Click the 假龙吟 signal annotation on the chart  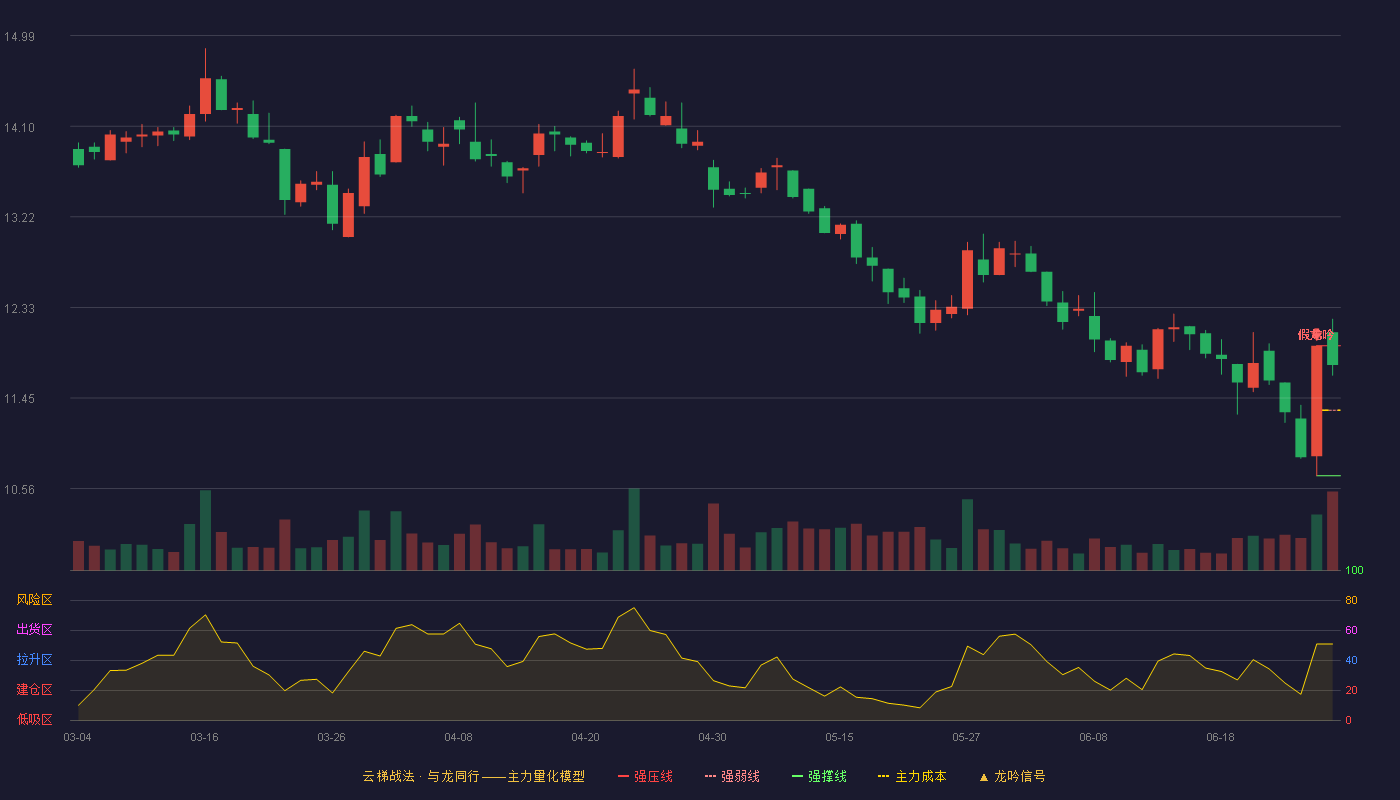point(1315,335)
